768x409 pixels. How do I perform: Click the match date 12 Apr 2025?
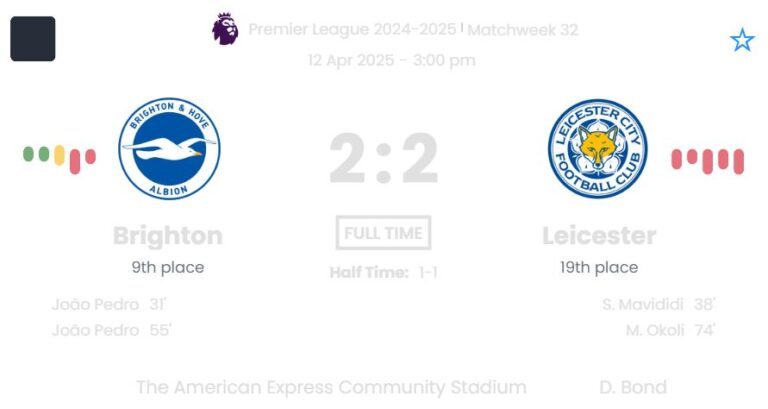350,60
